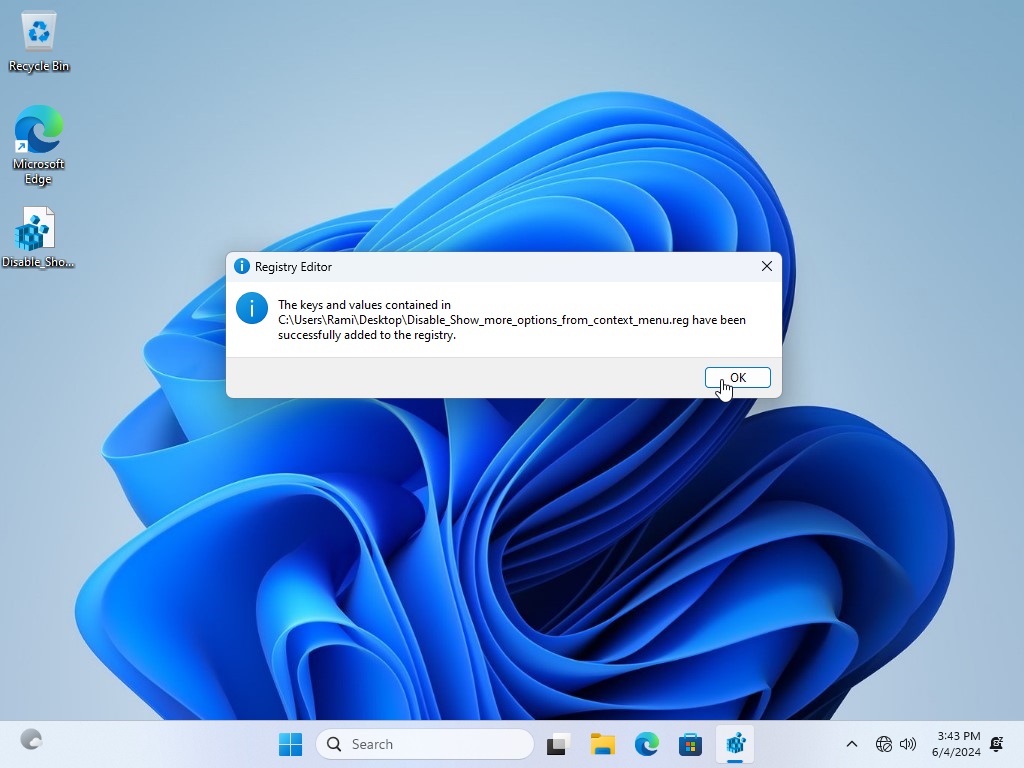1024x768 pixels.
Task: Open the notification bell in the taskbar corner
Action: tap(996, 744)
